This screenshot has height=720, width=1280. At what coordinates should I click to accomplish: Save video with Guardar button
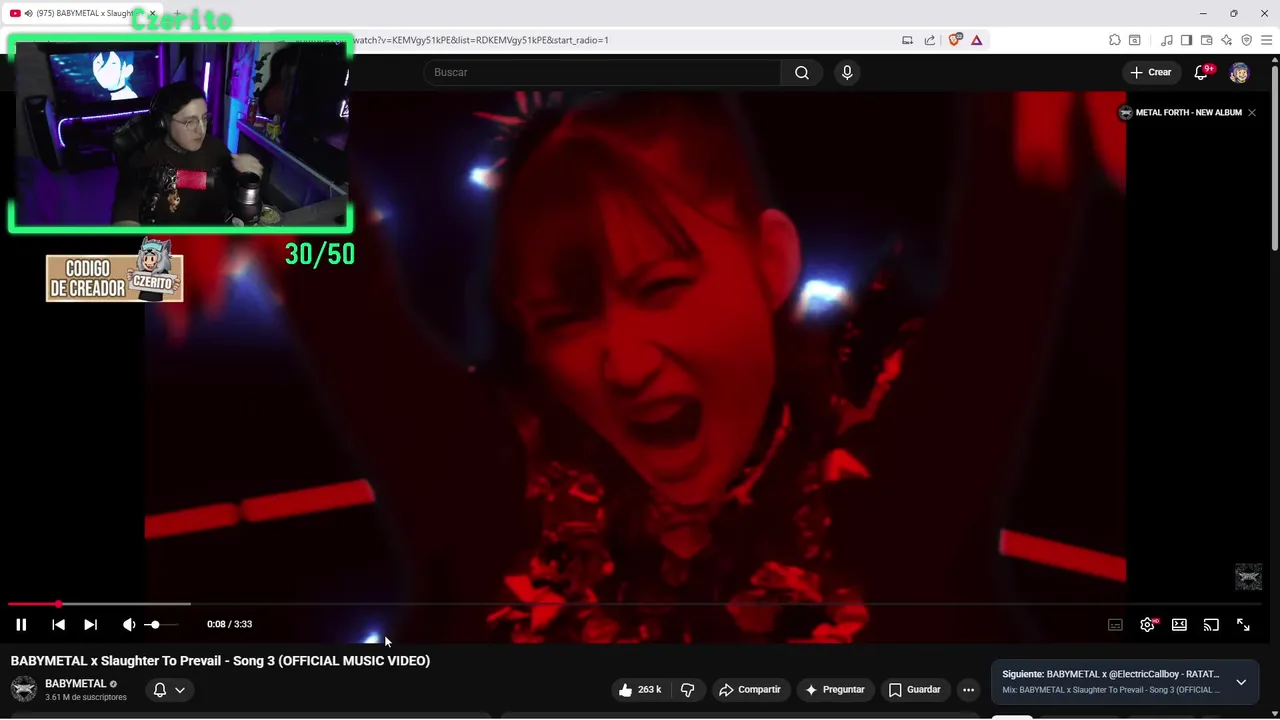[914, 689]
